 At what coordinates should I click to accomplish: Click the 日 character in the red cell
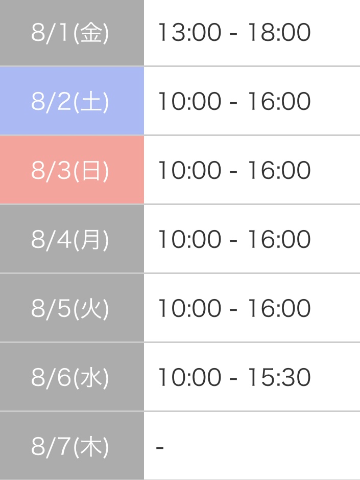pyautogui.click(x=91, y=170)
